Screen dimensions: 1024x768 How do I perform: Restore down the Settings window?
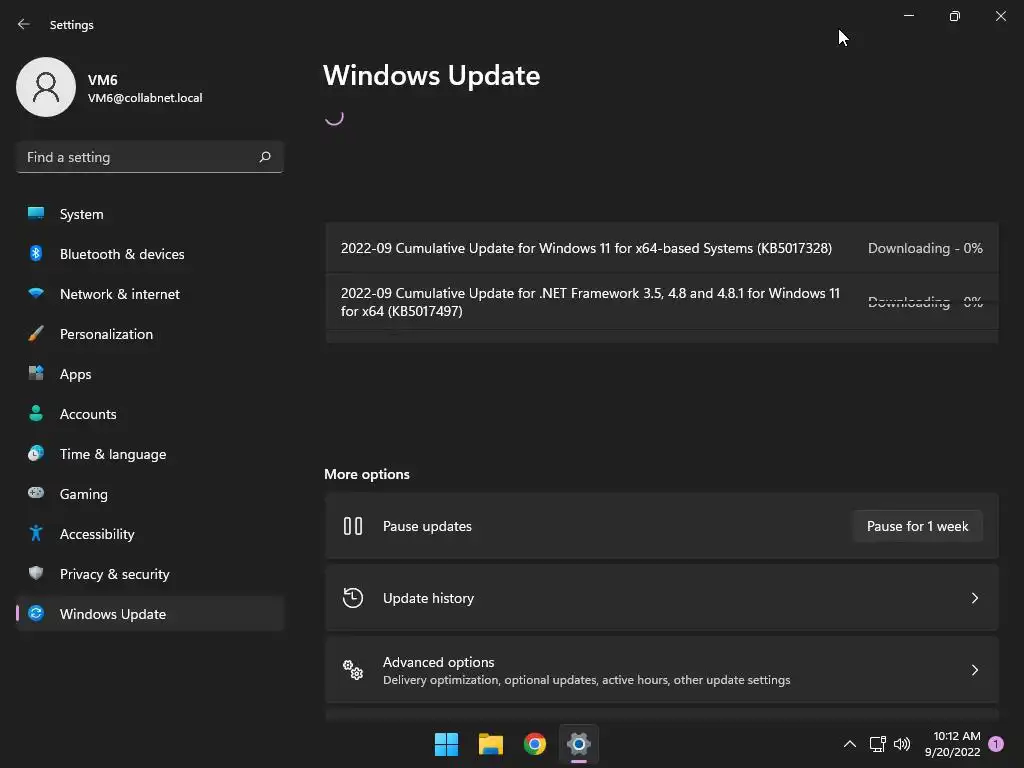955,16
